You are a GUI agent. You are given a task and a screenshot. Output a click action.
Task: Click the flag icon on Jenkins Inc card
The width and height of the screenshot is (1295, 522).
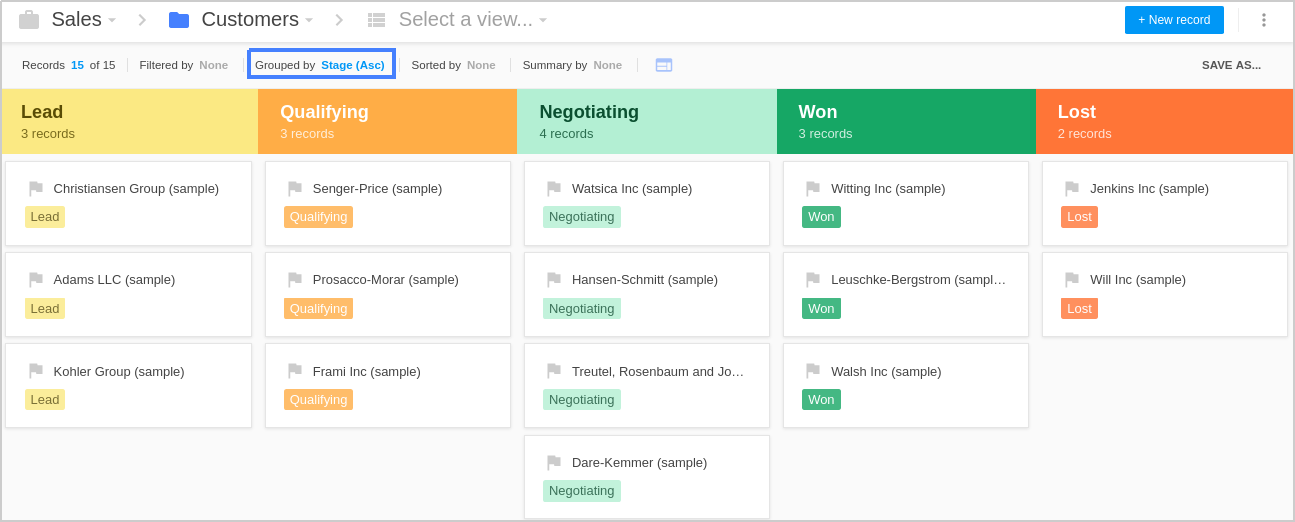[1072, 188]
